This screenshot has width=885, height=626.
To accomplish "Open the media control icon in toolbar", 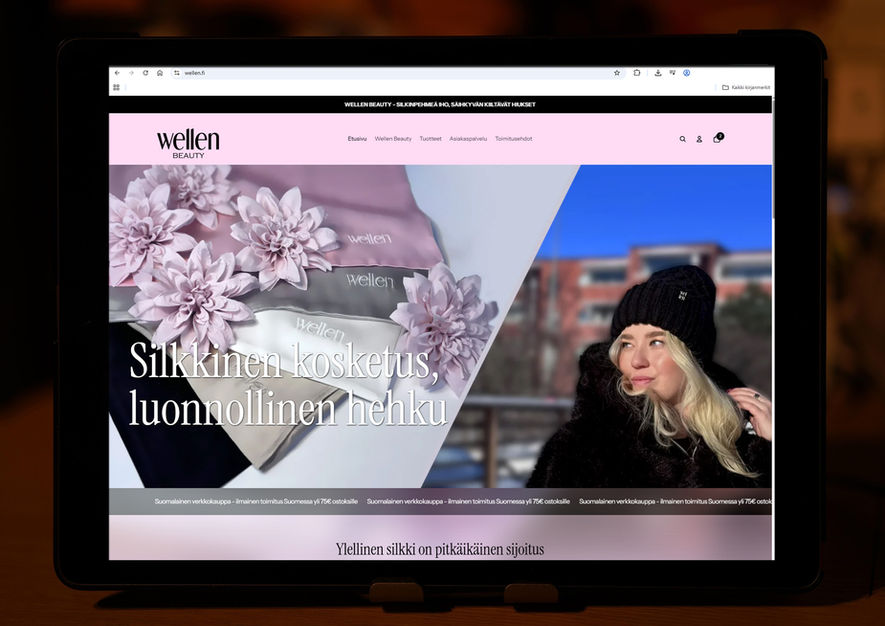I will (672, 73).
